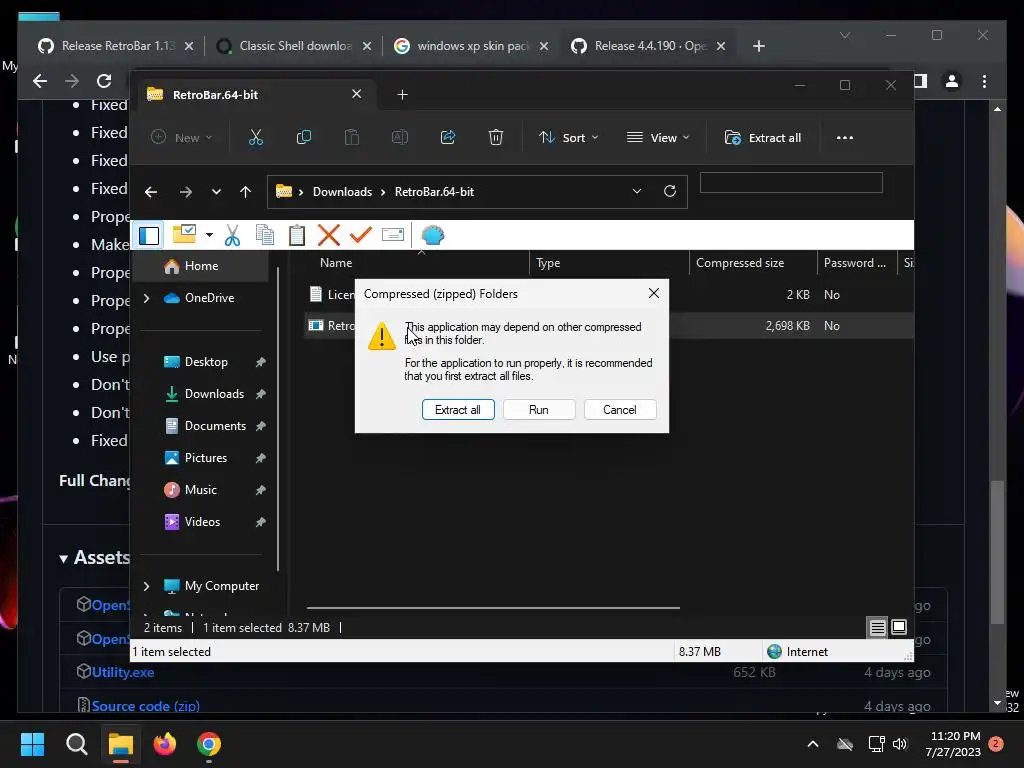The width and height of the screenshot is (1024, 768).
Task: Select Pictures in the navigation pane
Action: [x=206, y=458]
